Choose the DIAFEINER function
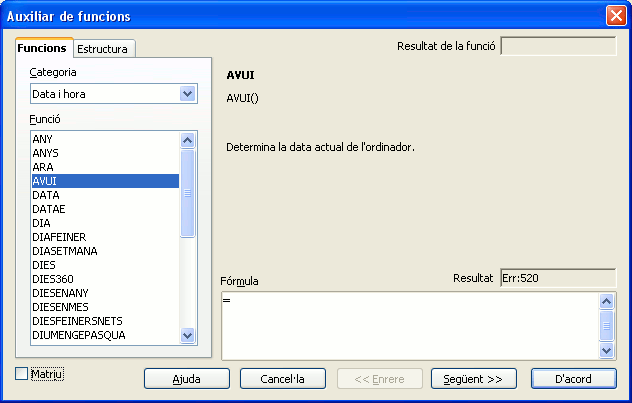 [x=62, y=237]
